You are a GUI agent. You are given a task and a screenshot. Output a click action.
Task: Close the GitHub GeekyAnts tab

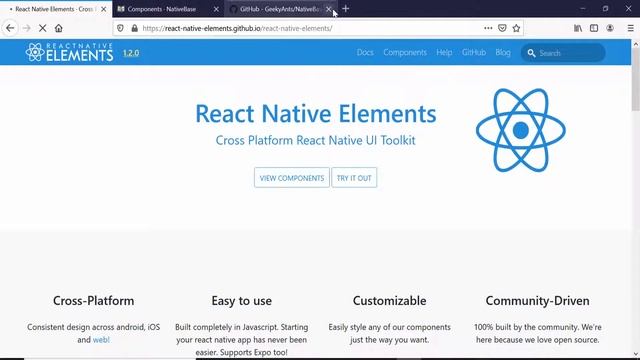pos(329,9)
